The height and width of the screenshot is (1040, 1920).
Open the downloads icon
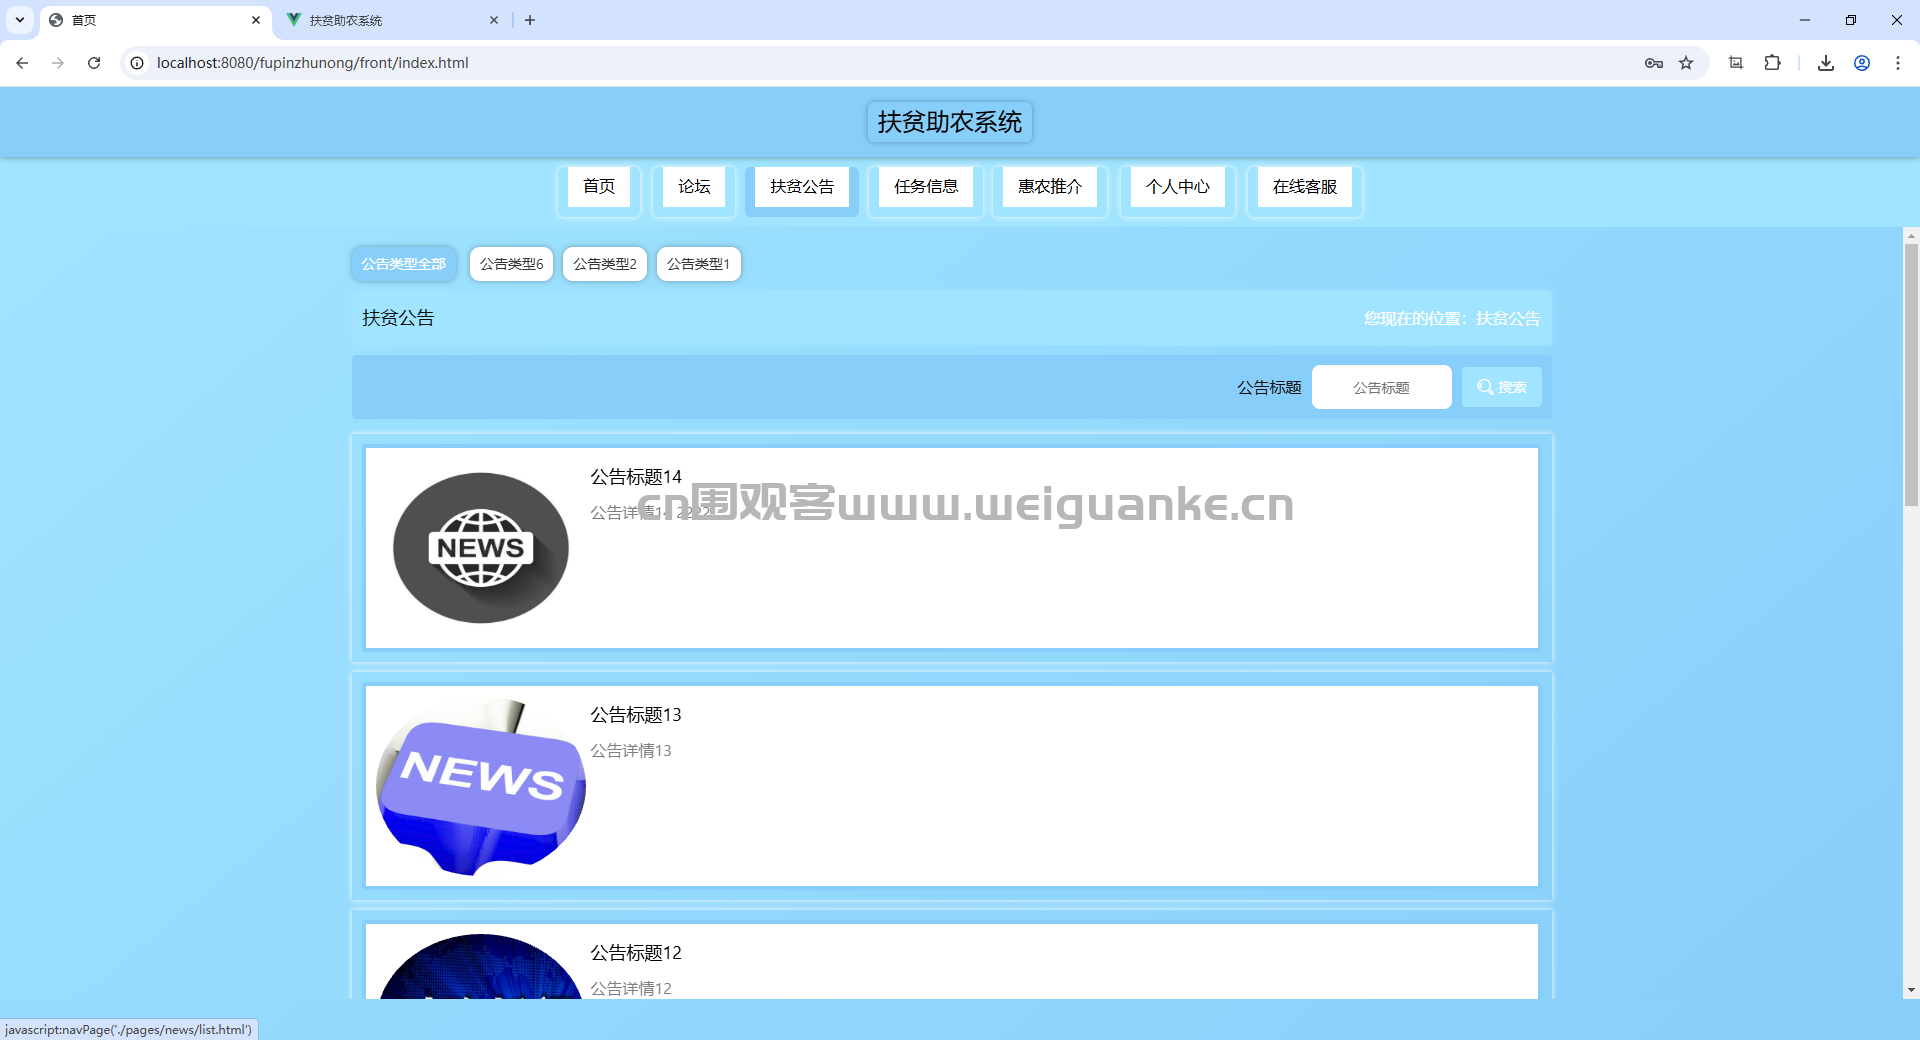(1826, 63)
